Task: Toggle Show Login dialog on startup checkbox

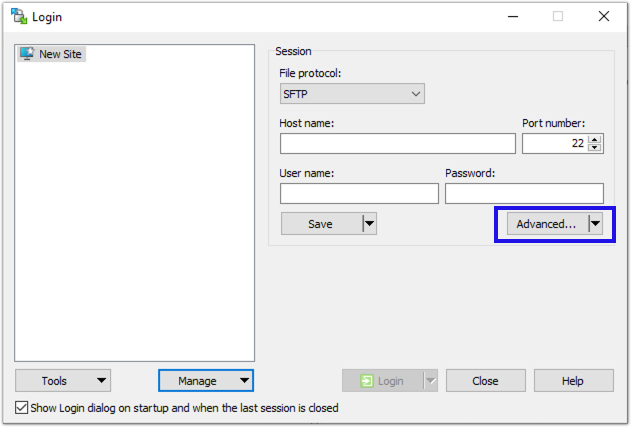Action: pyautogui.click(x=21, y=408)
